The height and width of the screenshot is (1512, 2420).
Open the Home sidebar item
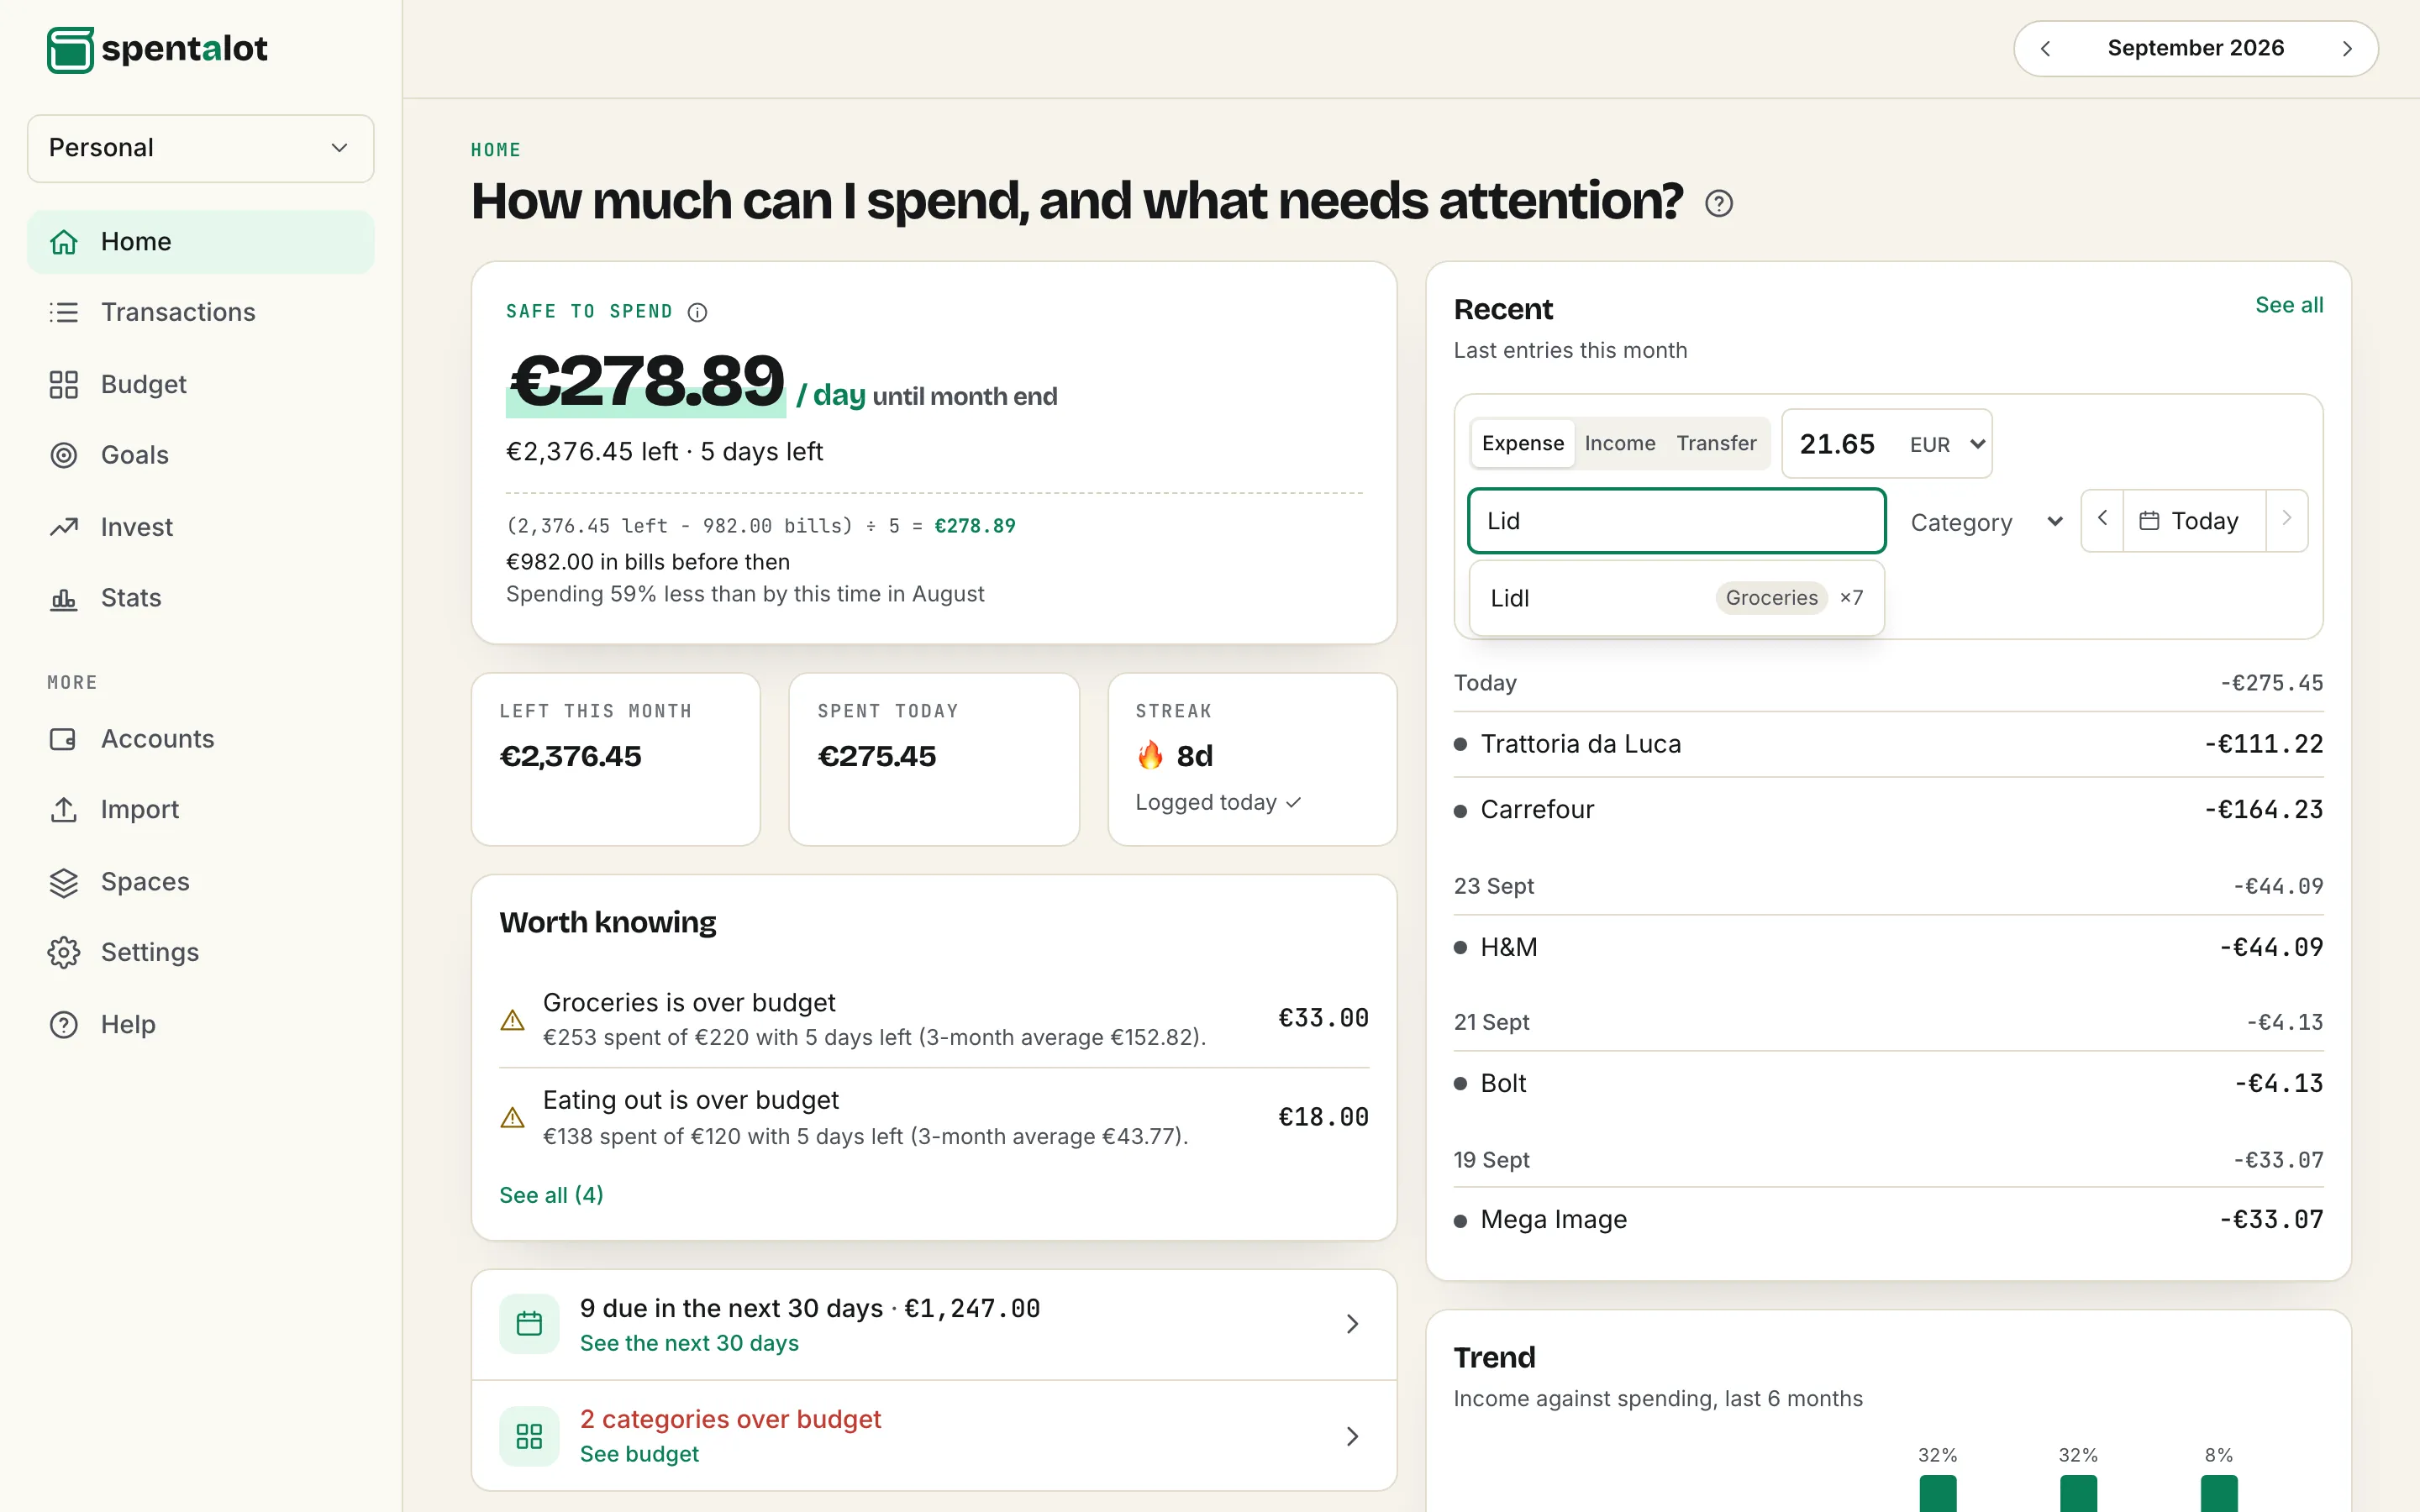[200, 241]
